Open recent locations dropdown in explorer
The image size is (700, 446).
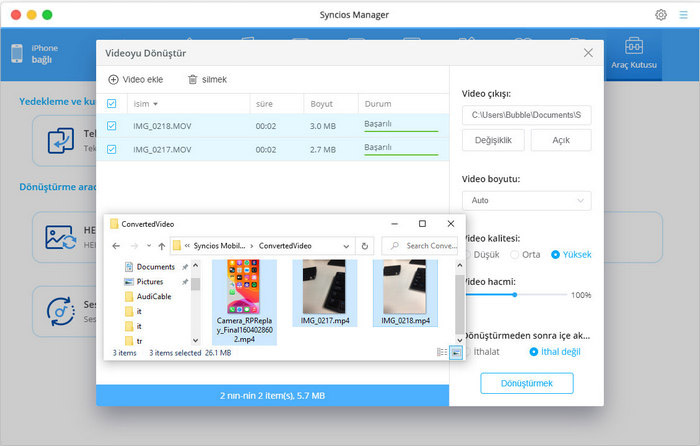149,246
